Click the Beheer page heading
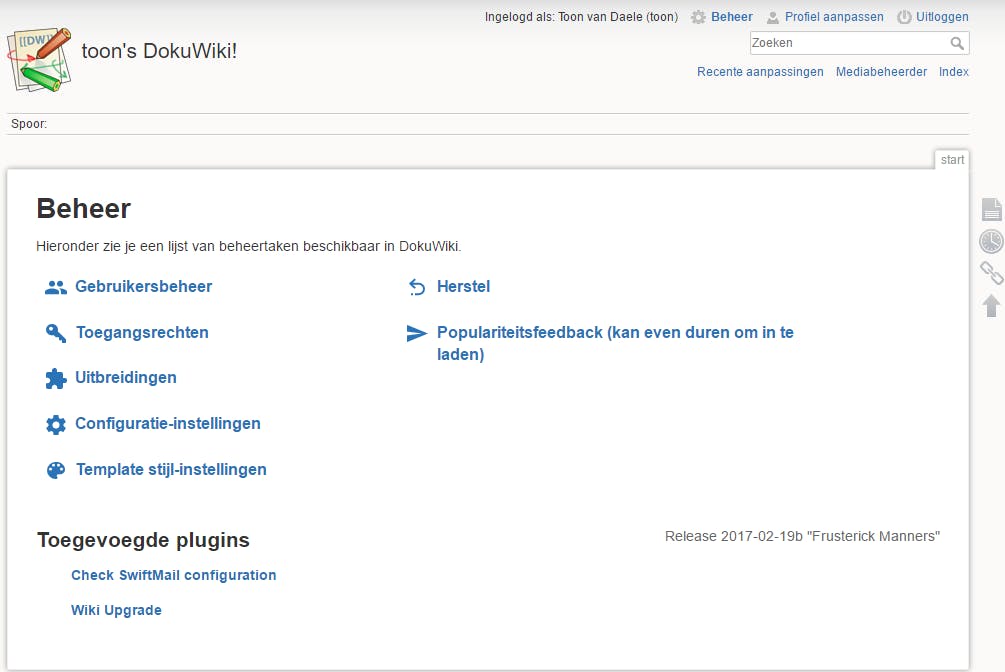Viewport: 1005px width, 672px height. pyautogui.click(x=83, y=208)
